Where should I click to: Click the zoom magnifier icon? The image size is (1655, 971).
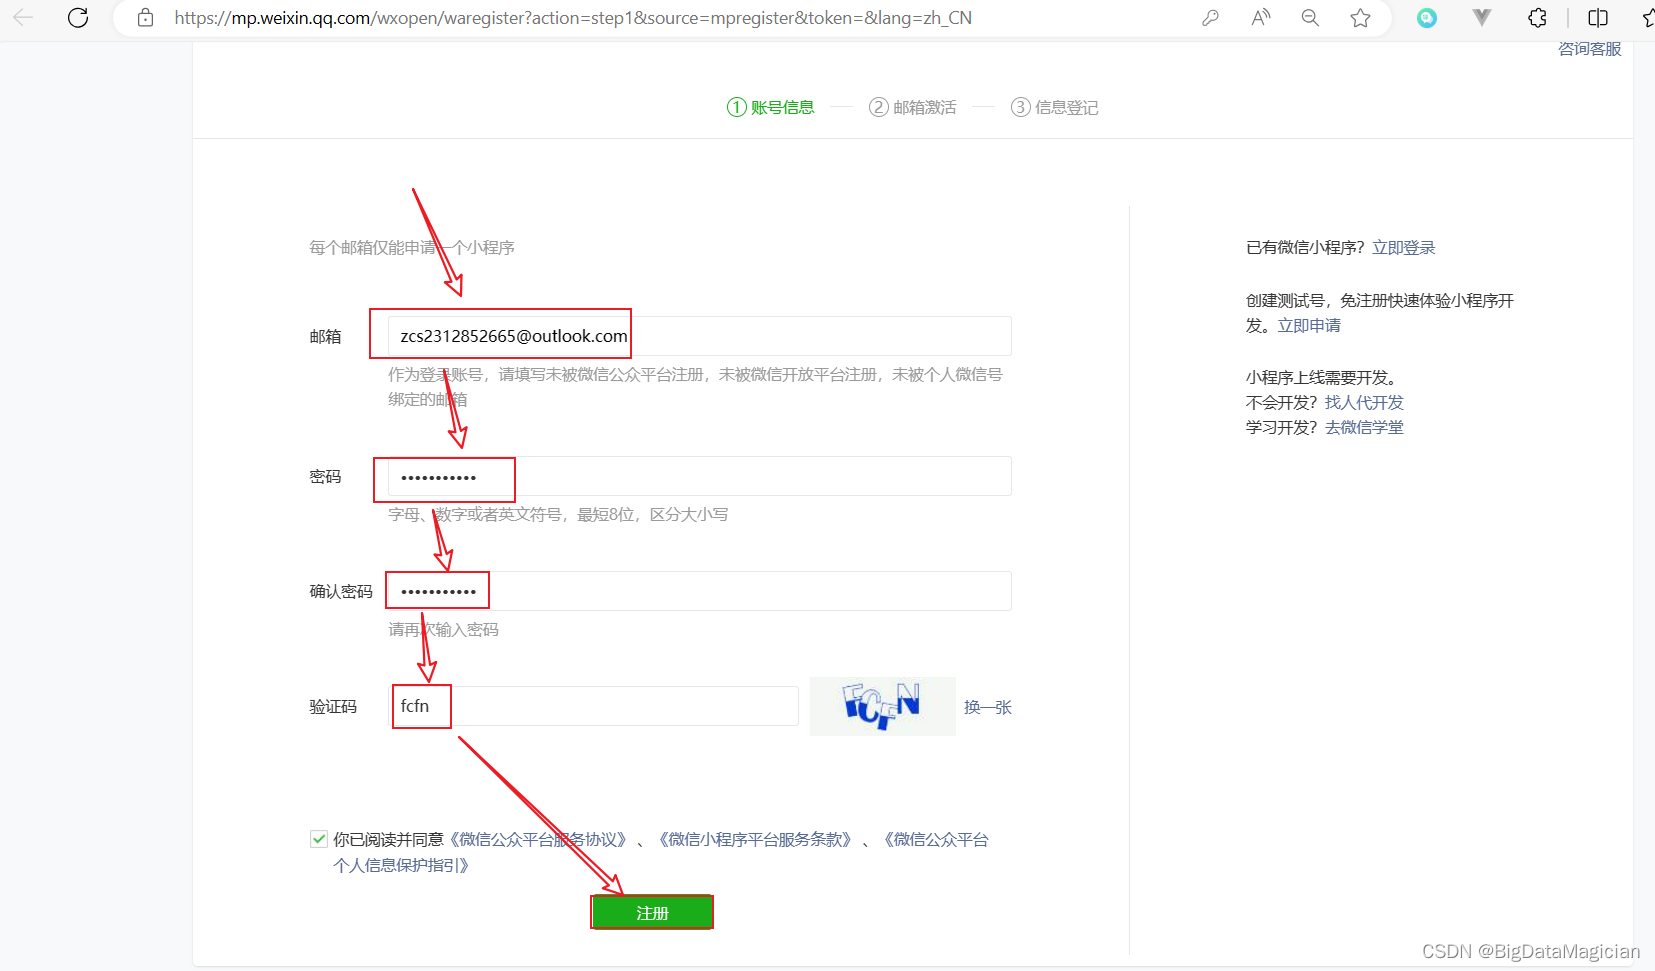point(1310,17)
